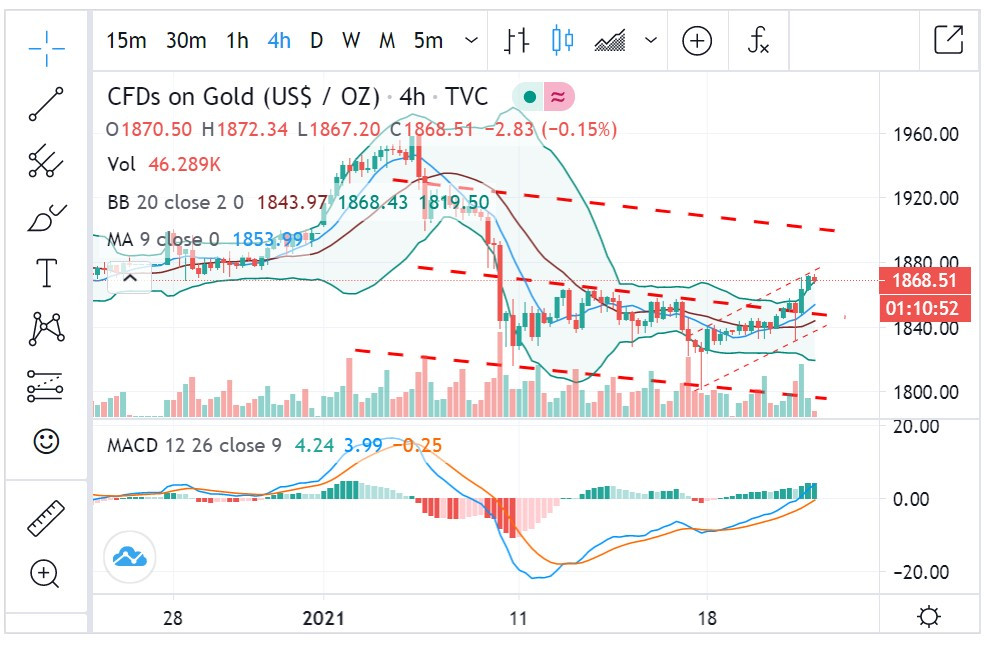The height and width of the screenshot is (646, 987).
Task: Expand the timeframe interval dropdown
Action: [x=472, y=41]
